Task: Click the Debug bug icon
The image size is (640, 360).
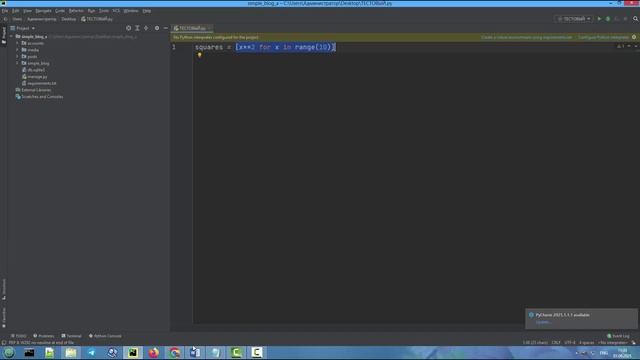Action: (608, 19)
